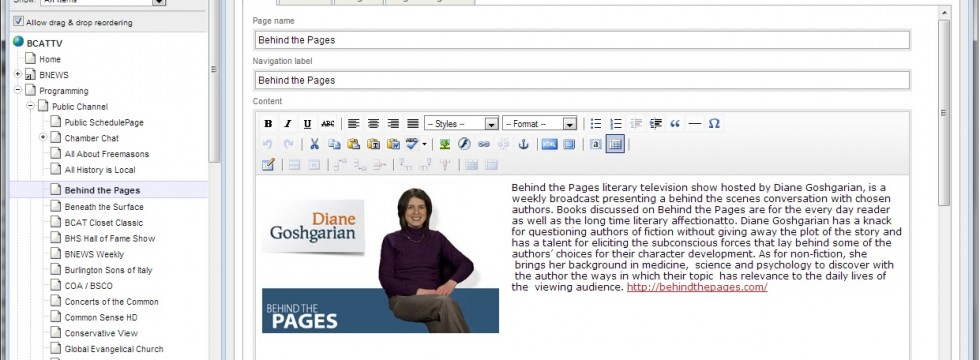
Task: Justify text fully
Action: pos(412,124)
